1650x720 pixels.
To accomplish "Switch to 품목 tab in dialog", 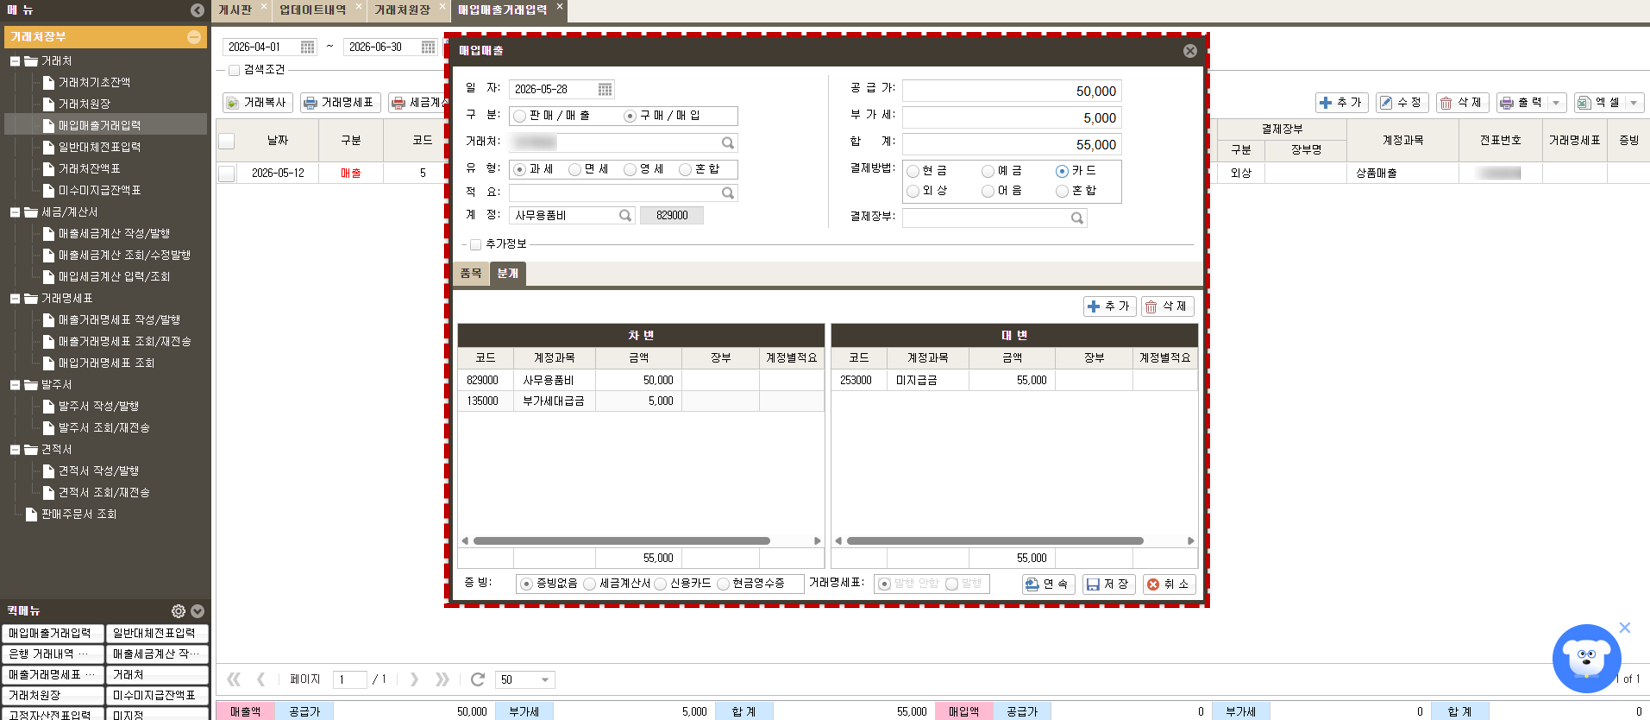I will pos(471,273).
